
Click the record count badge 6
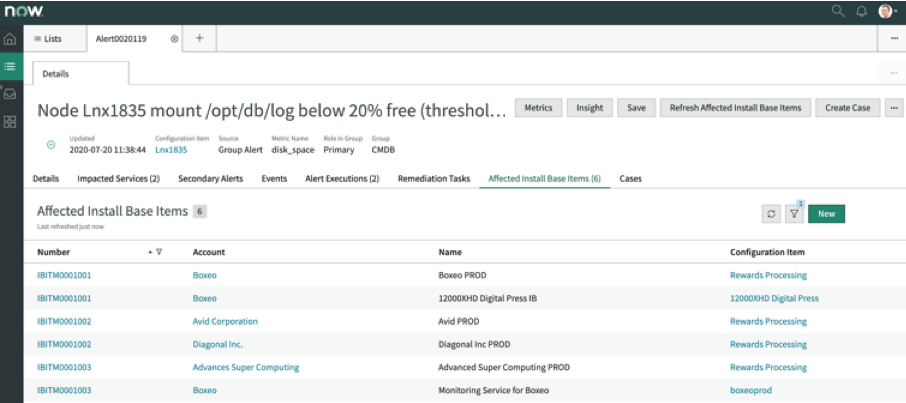pos(199,212)
